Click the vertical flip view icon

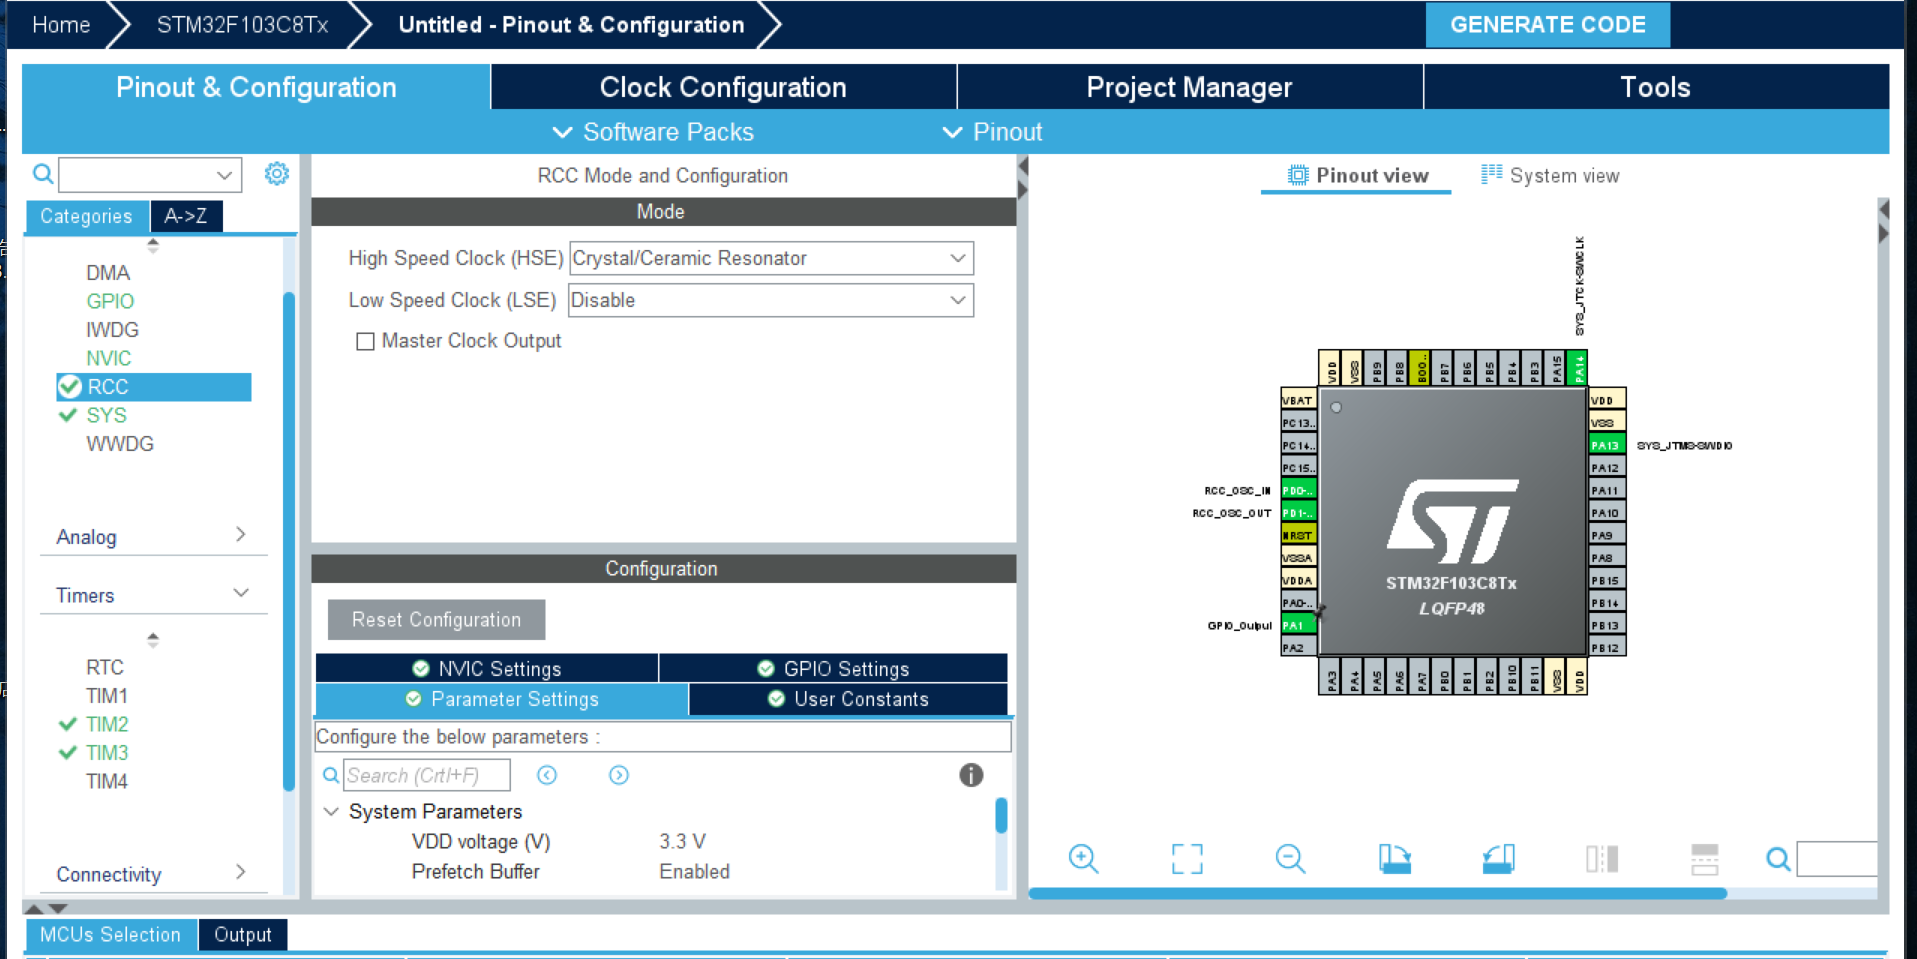tap(1602, 858)
